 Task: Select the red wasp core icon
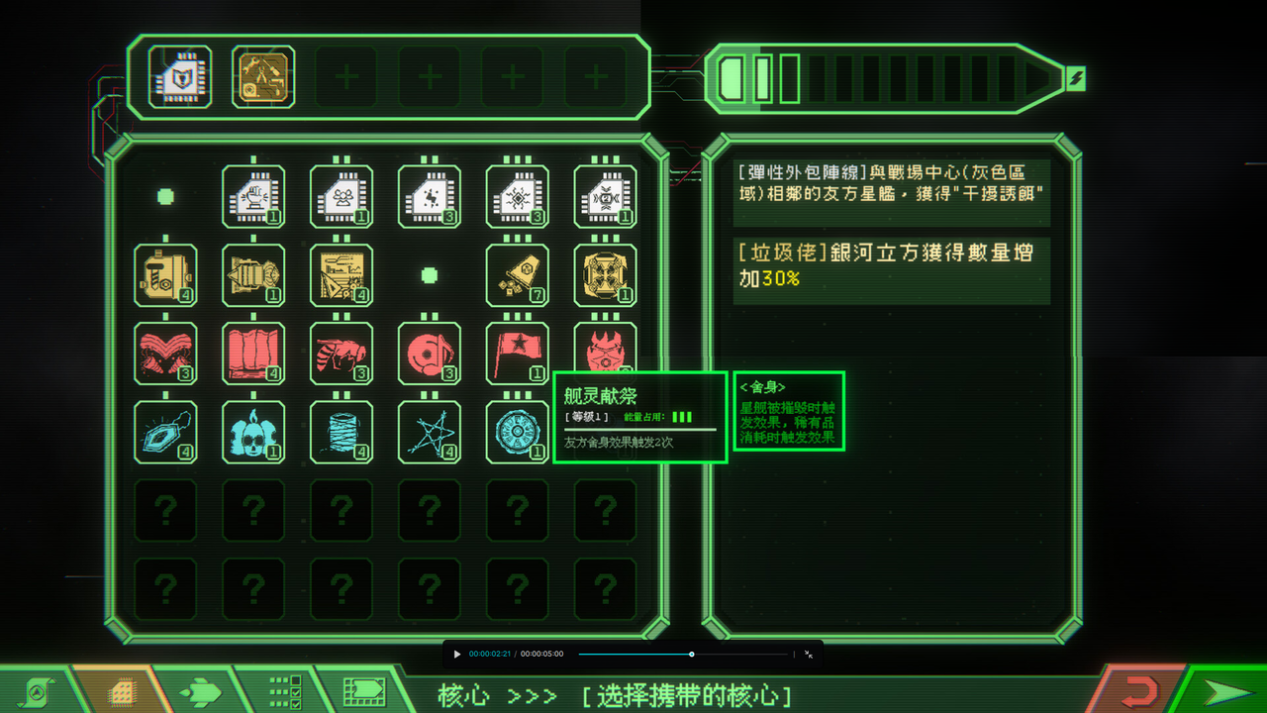(x=341, y=353)
